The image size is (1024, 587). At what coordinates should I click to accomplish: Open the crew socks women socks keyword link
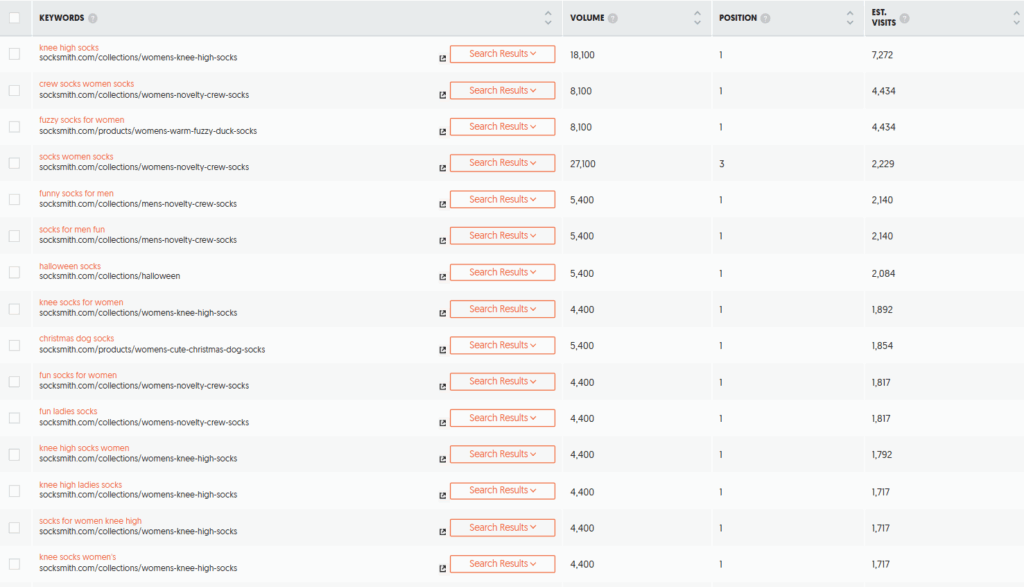pyautogui.click(x=86, y=84)
